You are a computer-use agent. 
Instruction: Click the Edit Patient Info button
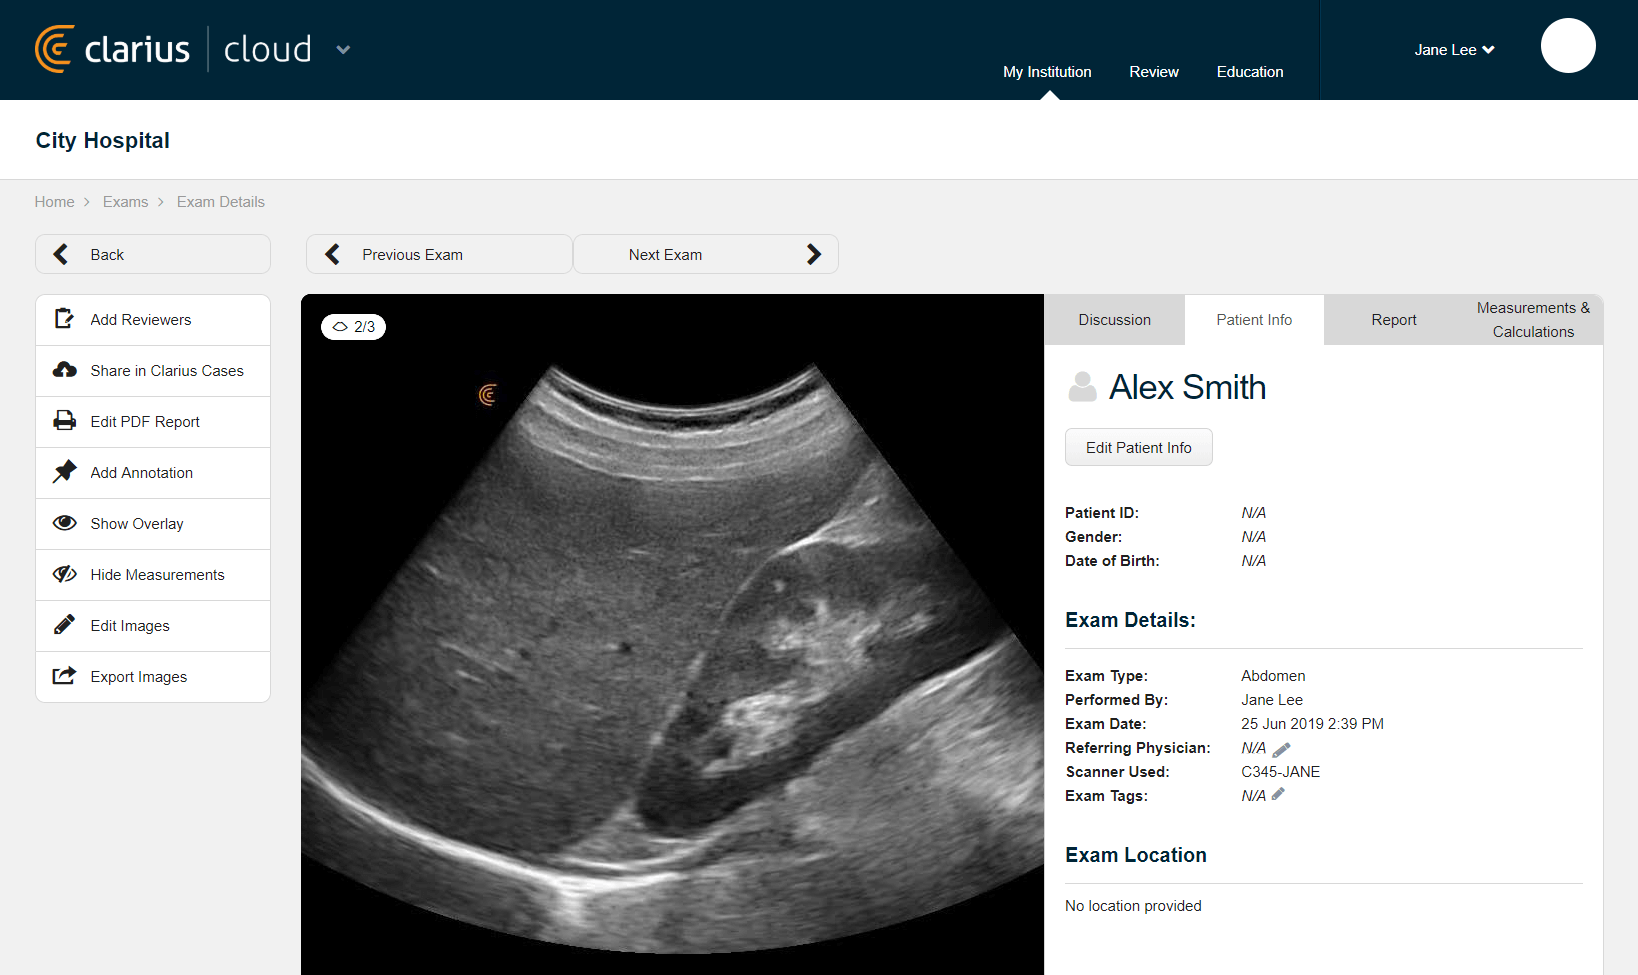(x=1138, y=447)
